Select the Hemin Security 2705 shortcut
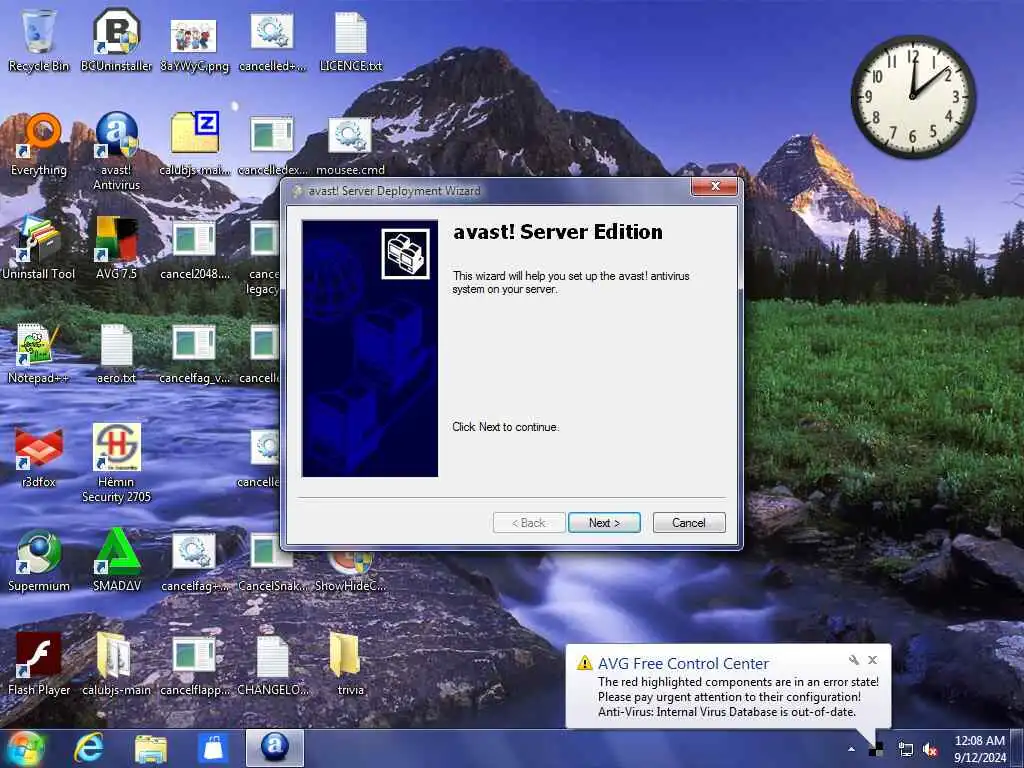Image resolution: width=1024 pixels, height=768 pixels. click(x=116, y=464)
